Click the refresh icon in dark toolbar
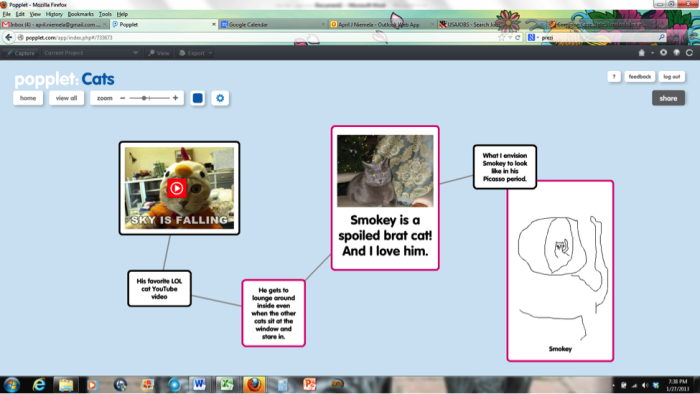The width and height of the screenshot is (700, 394). (690, 53)
